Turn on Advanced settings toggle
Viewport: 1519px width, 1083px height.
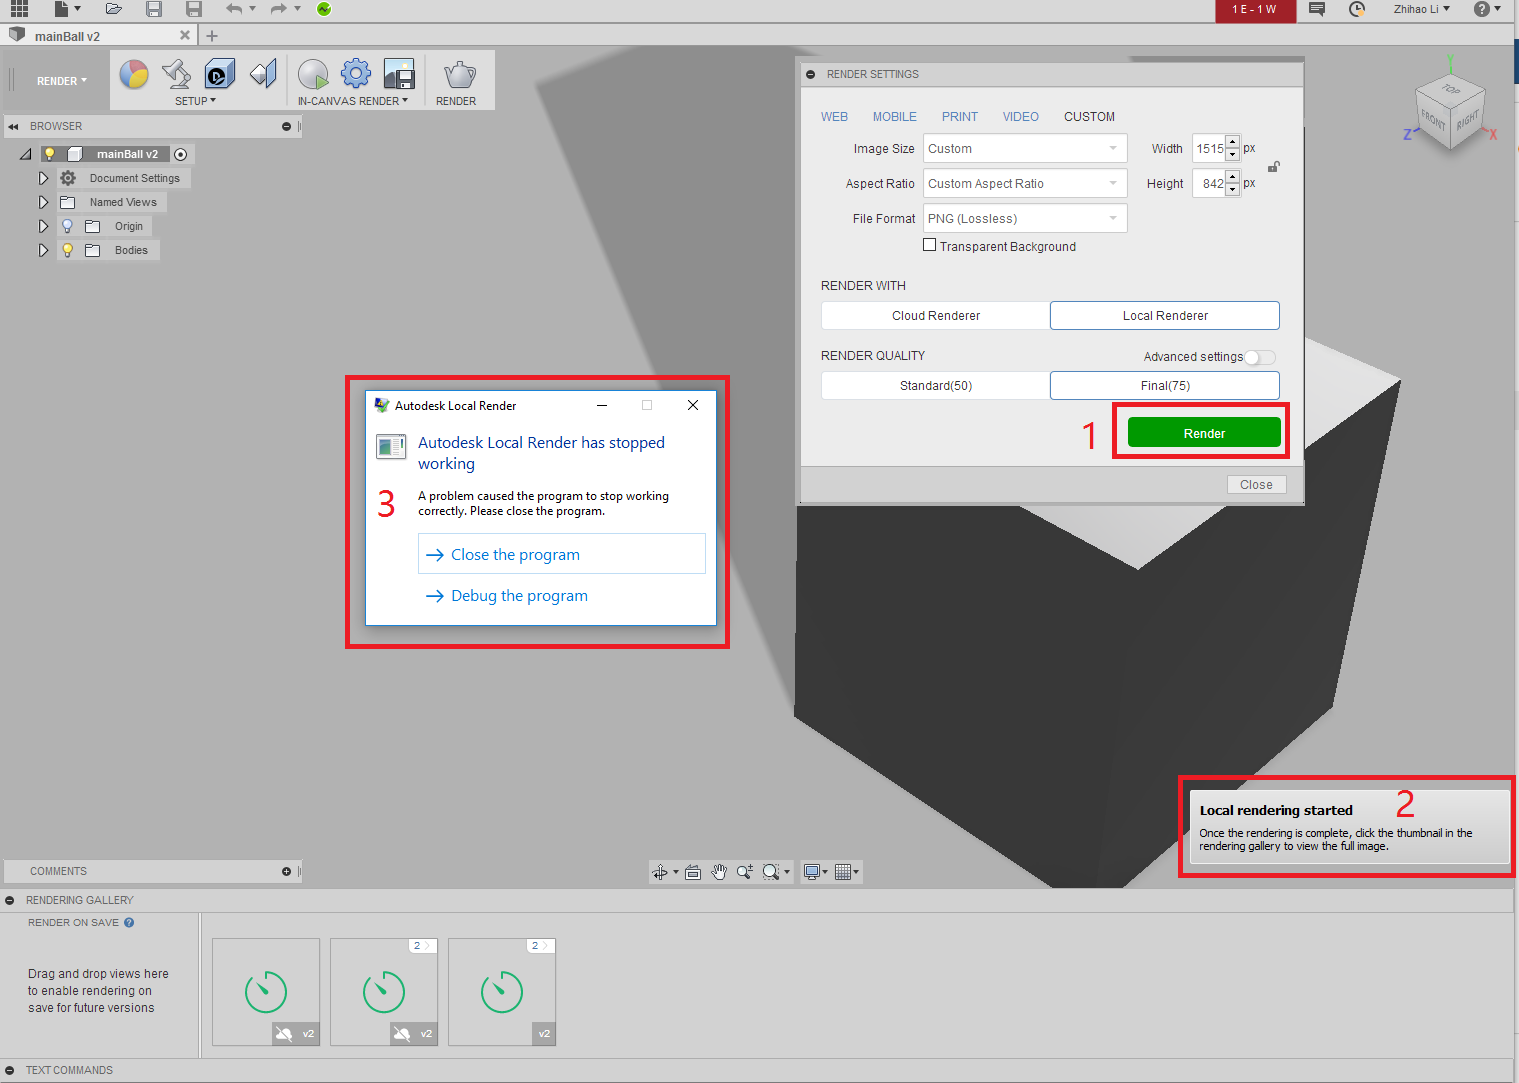[x=1260, y=356]
